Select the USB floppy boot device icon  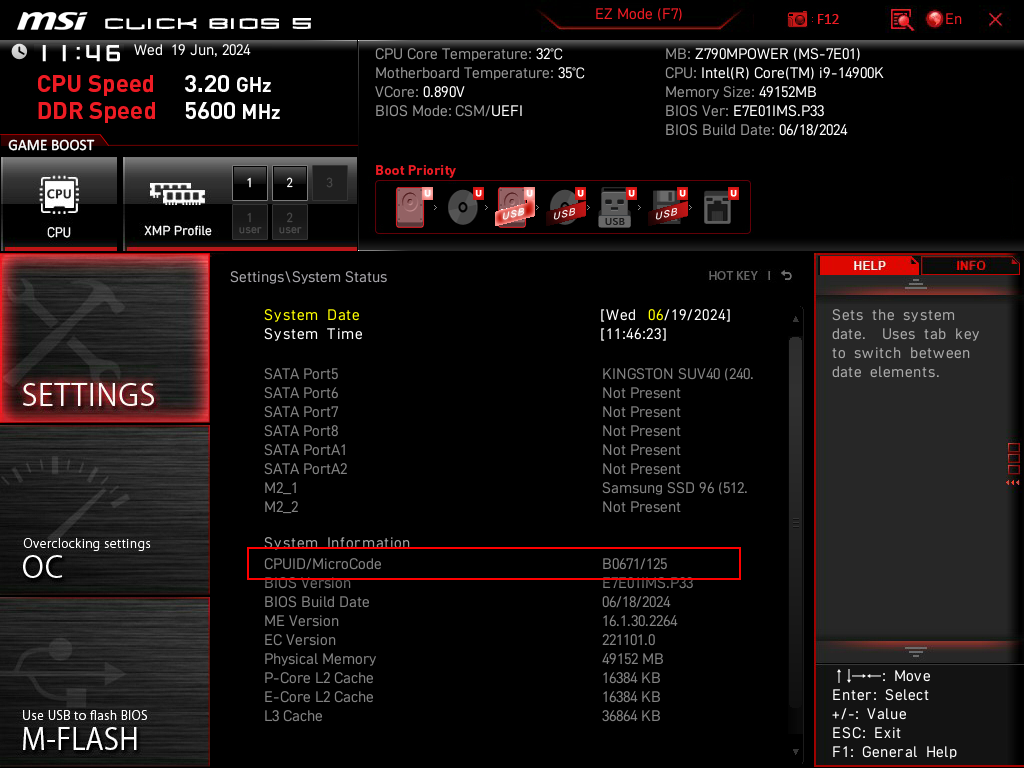667,207
